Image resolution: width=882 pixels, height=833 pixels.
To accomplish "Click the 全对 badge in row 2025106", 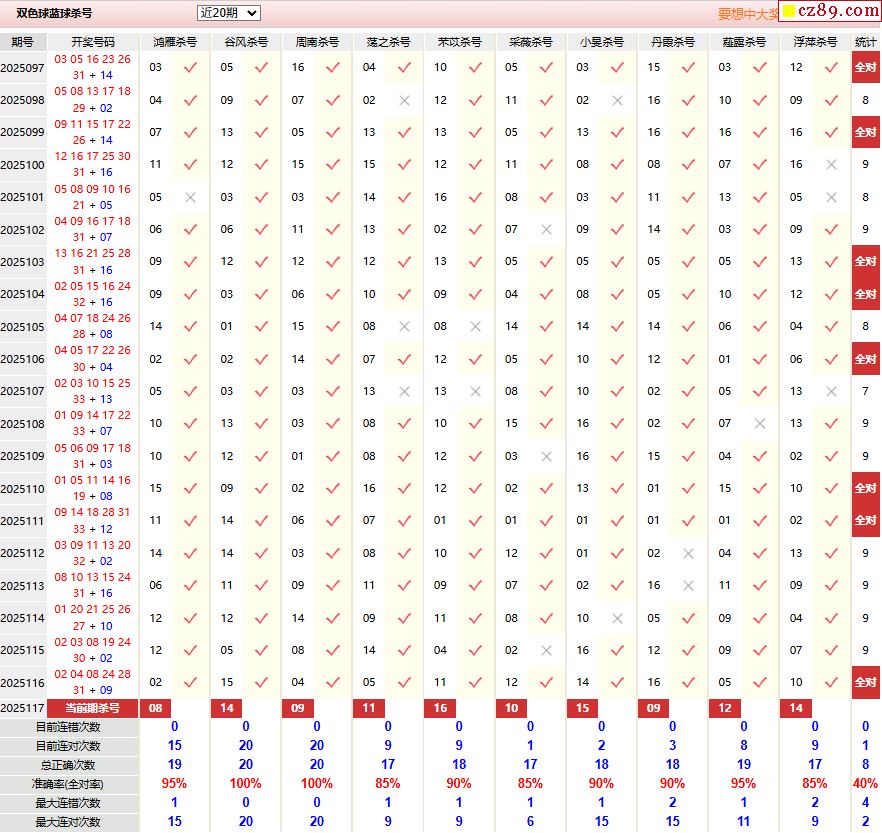I will tap(866, 359).
